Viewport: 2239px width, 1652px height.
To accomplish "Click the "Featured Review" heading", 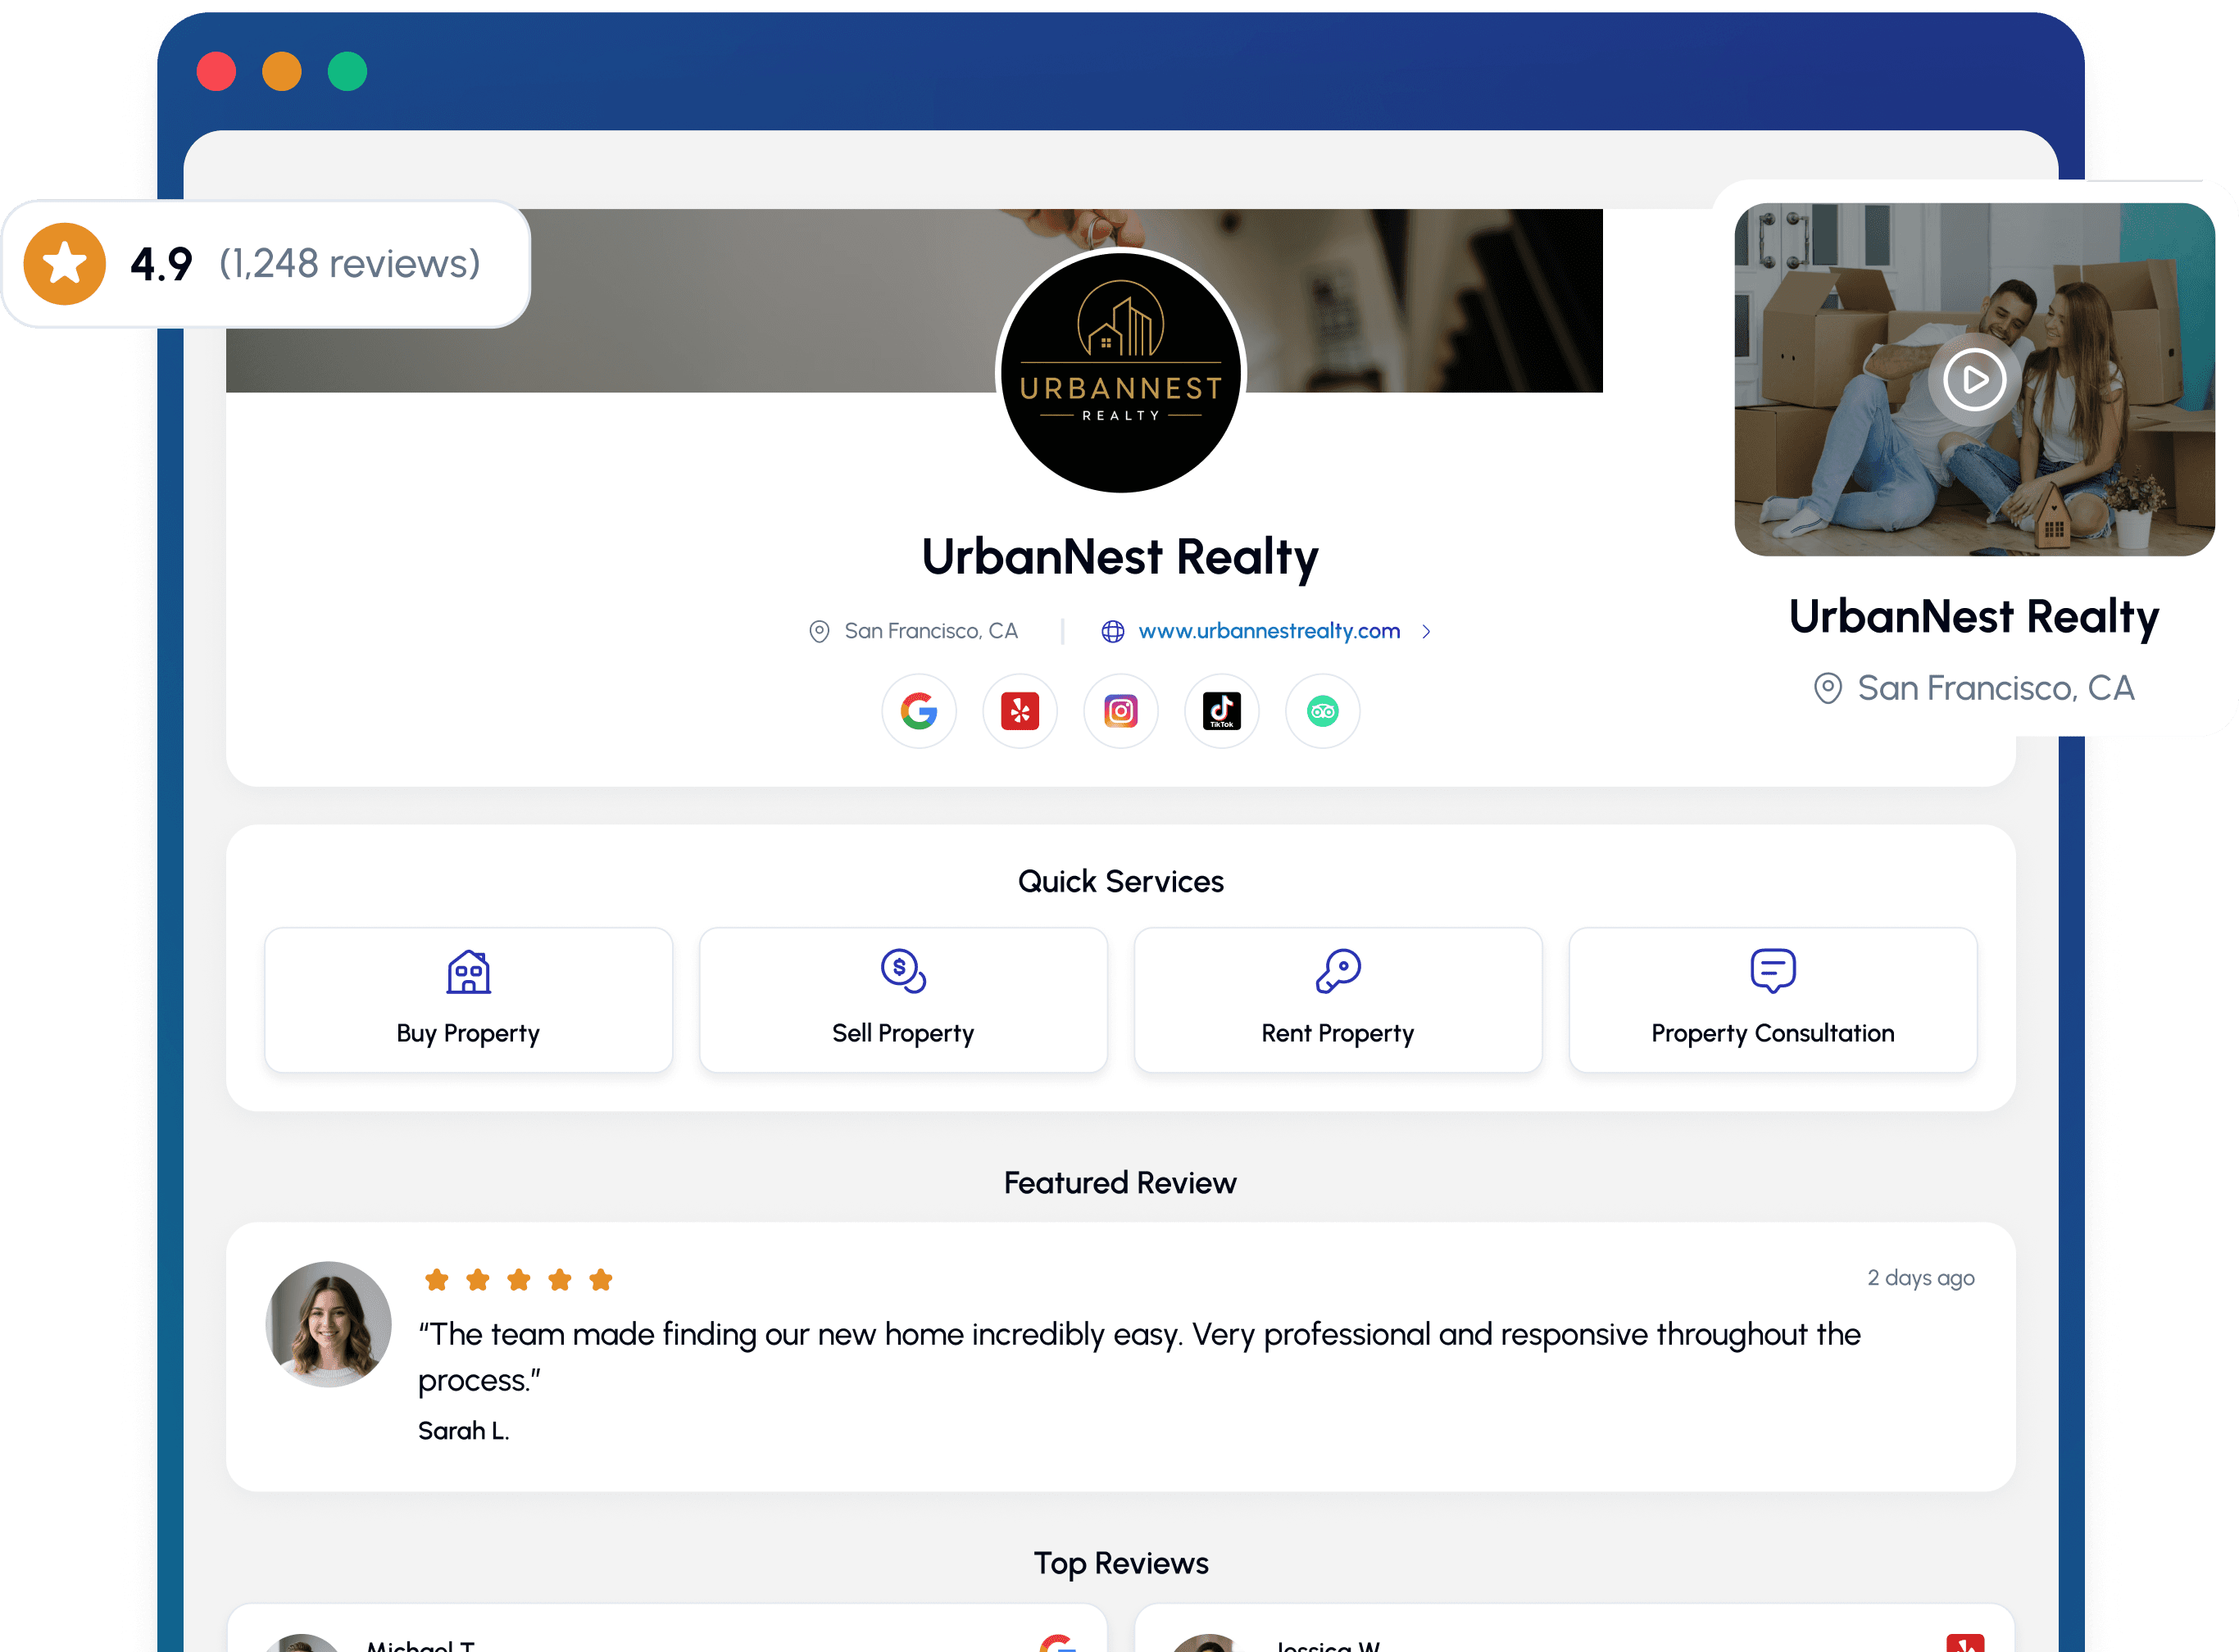I will (1120, 1183).
